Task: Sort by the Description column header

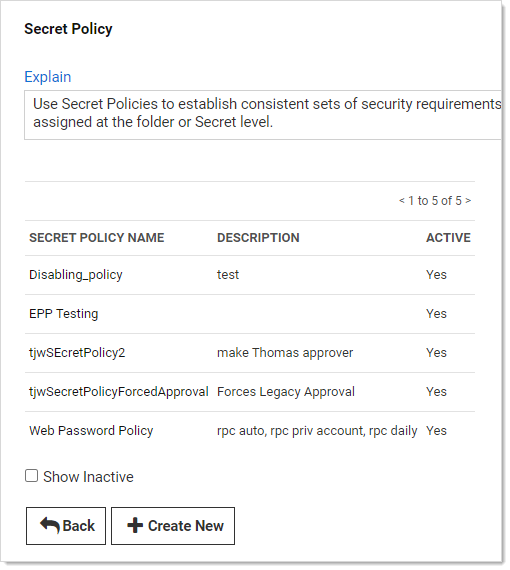Action: coord(258,238)
